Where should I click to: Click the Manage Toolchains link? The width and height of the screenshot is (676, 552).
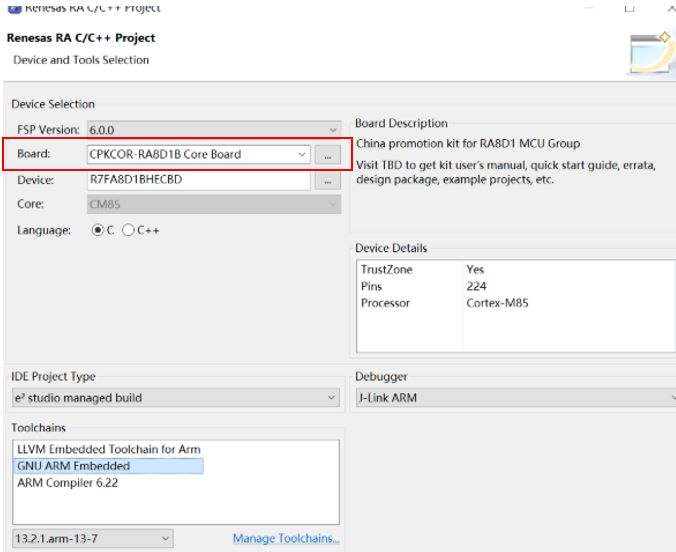286,538
